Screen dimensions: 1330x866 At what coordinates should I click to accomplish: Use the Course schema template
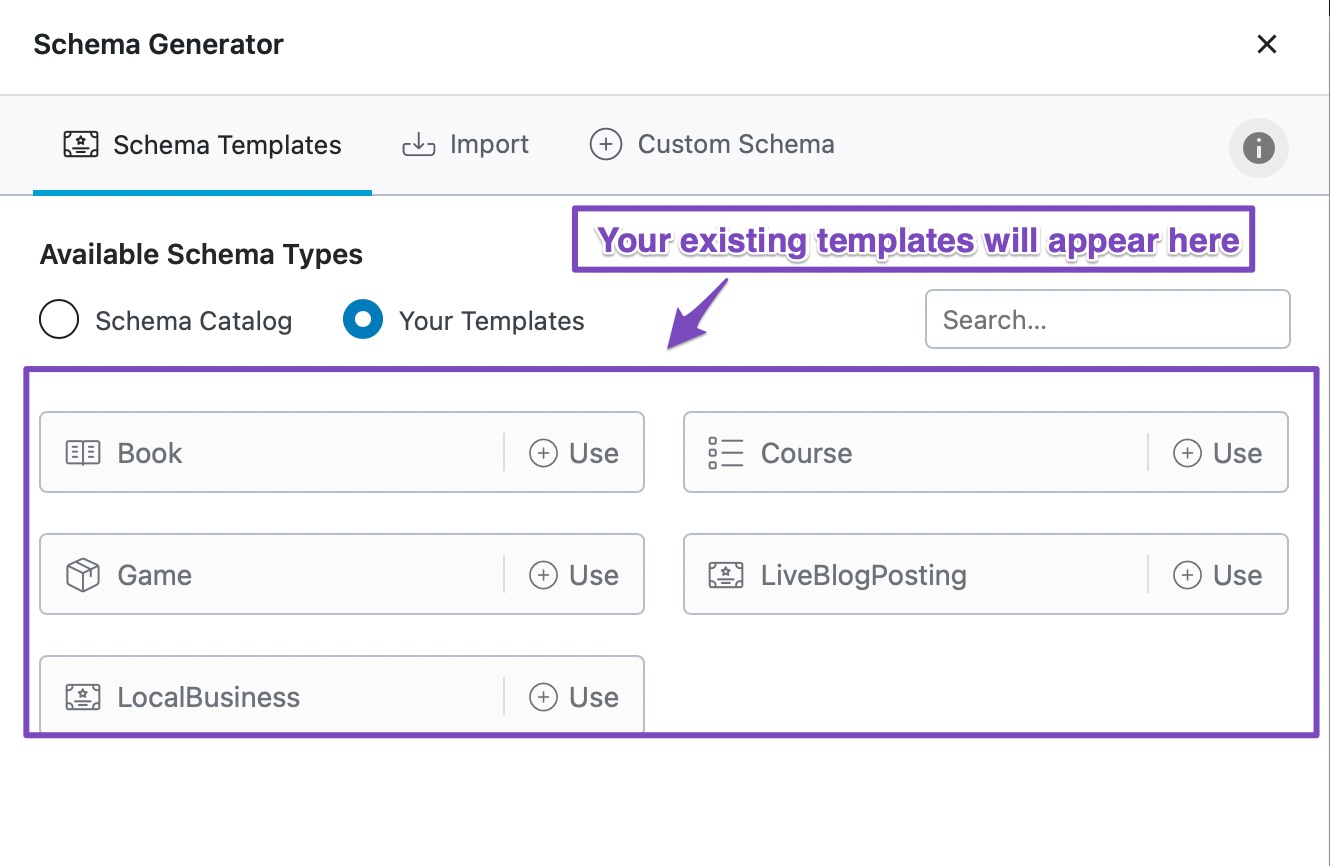click(1218, 453)
